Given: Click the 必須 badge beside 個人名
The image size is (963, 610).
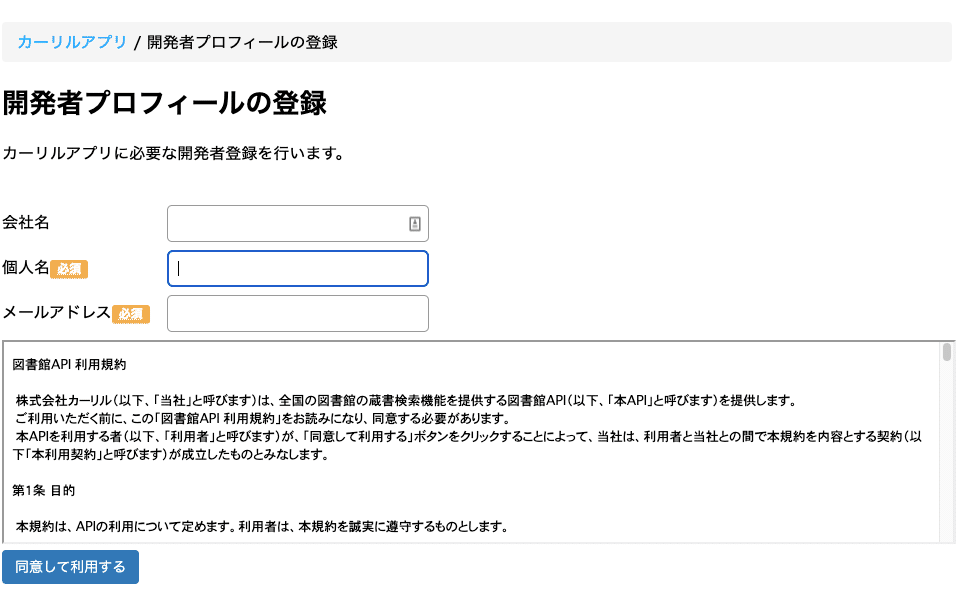Looking at the screenshot, I should 69,269.
